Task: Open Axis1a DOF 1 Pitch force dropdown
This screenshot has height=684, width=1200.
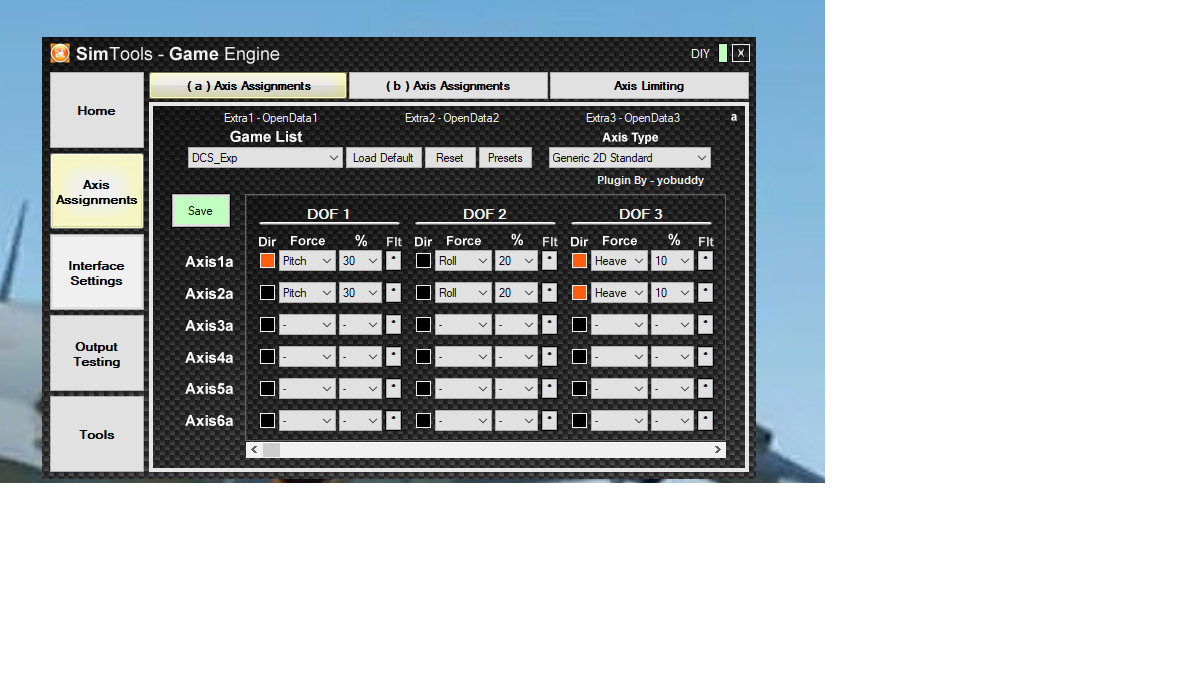Action: [x=307, y=261]
